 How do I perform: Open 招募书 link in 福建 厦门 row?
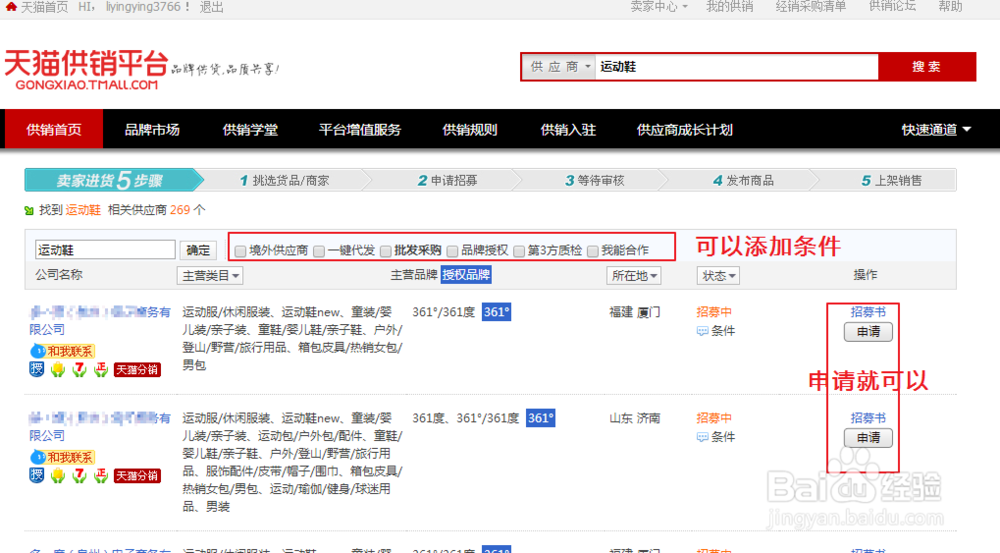[868, 312]
